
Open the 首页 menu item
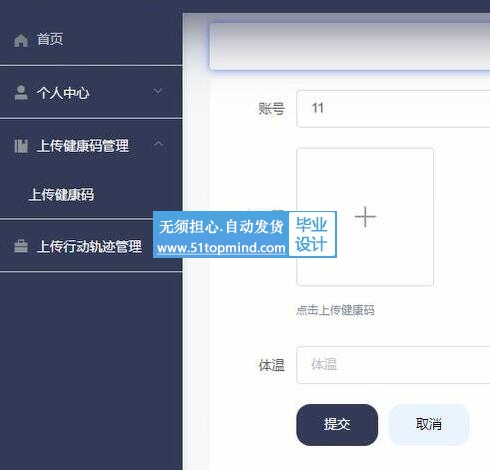[x=91, y=40]
